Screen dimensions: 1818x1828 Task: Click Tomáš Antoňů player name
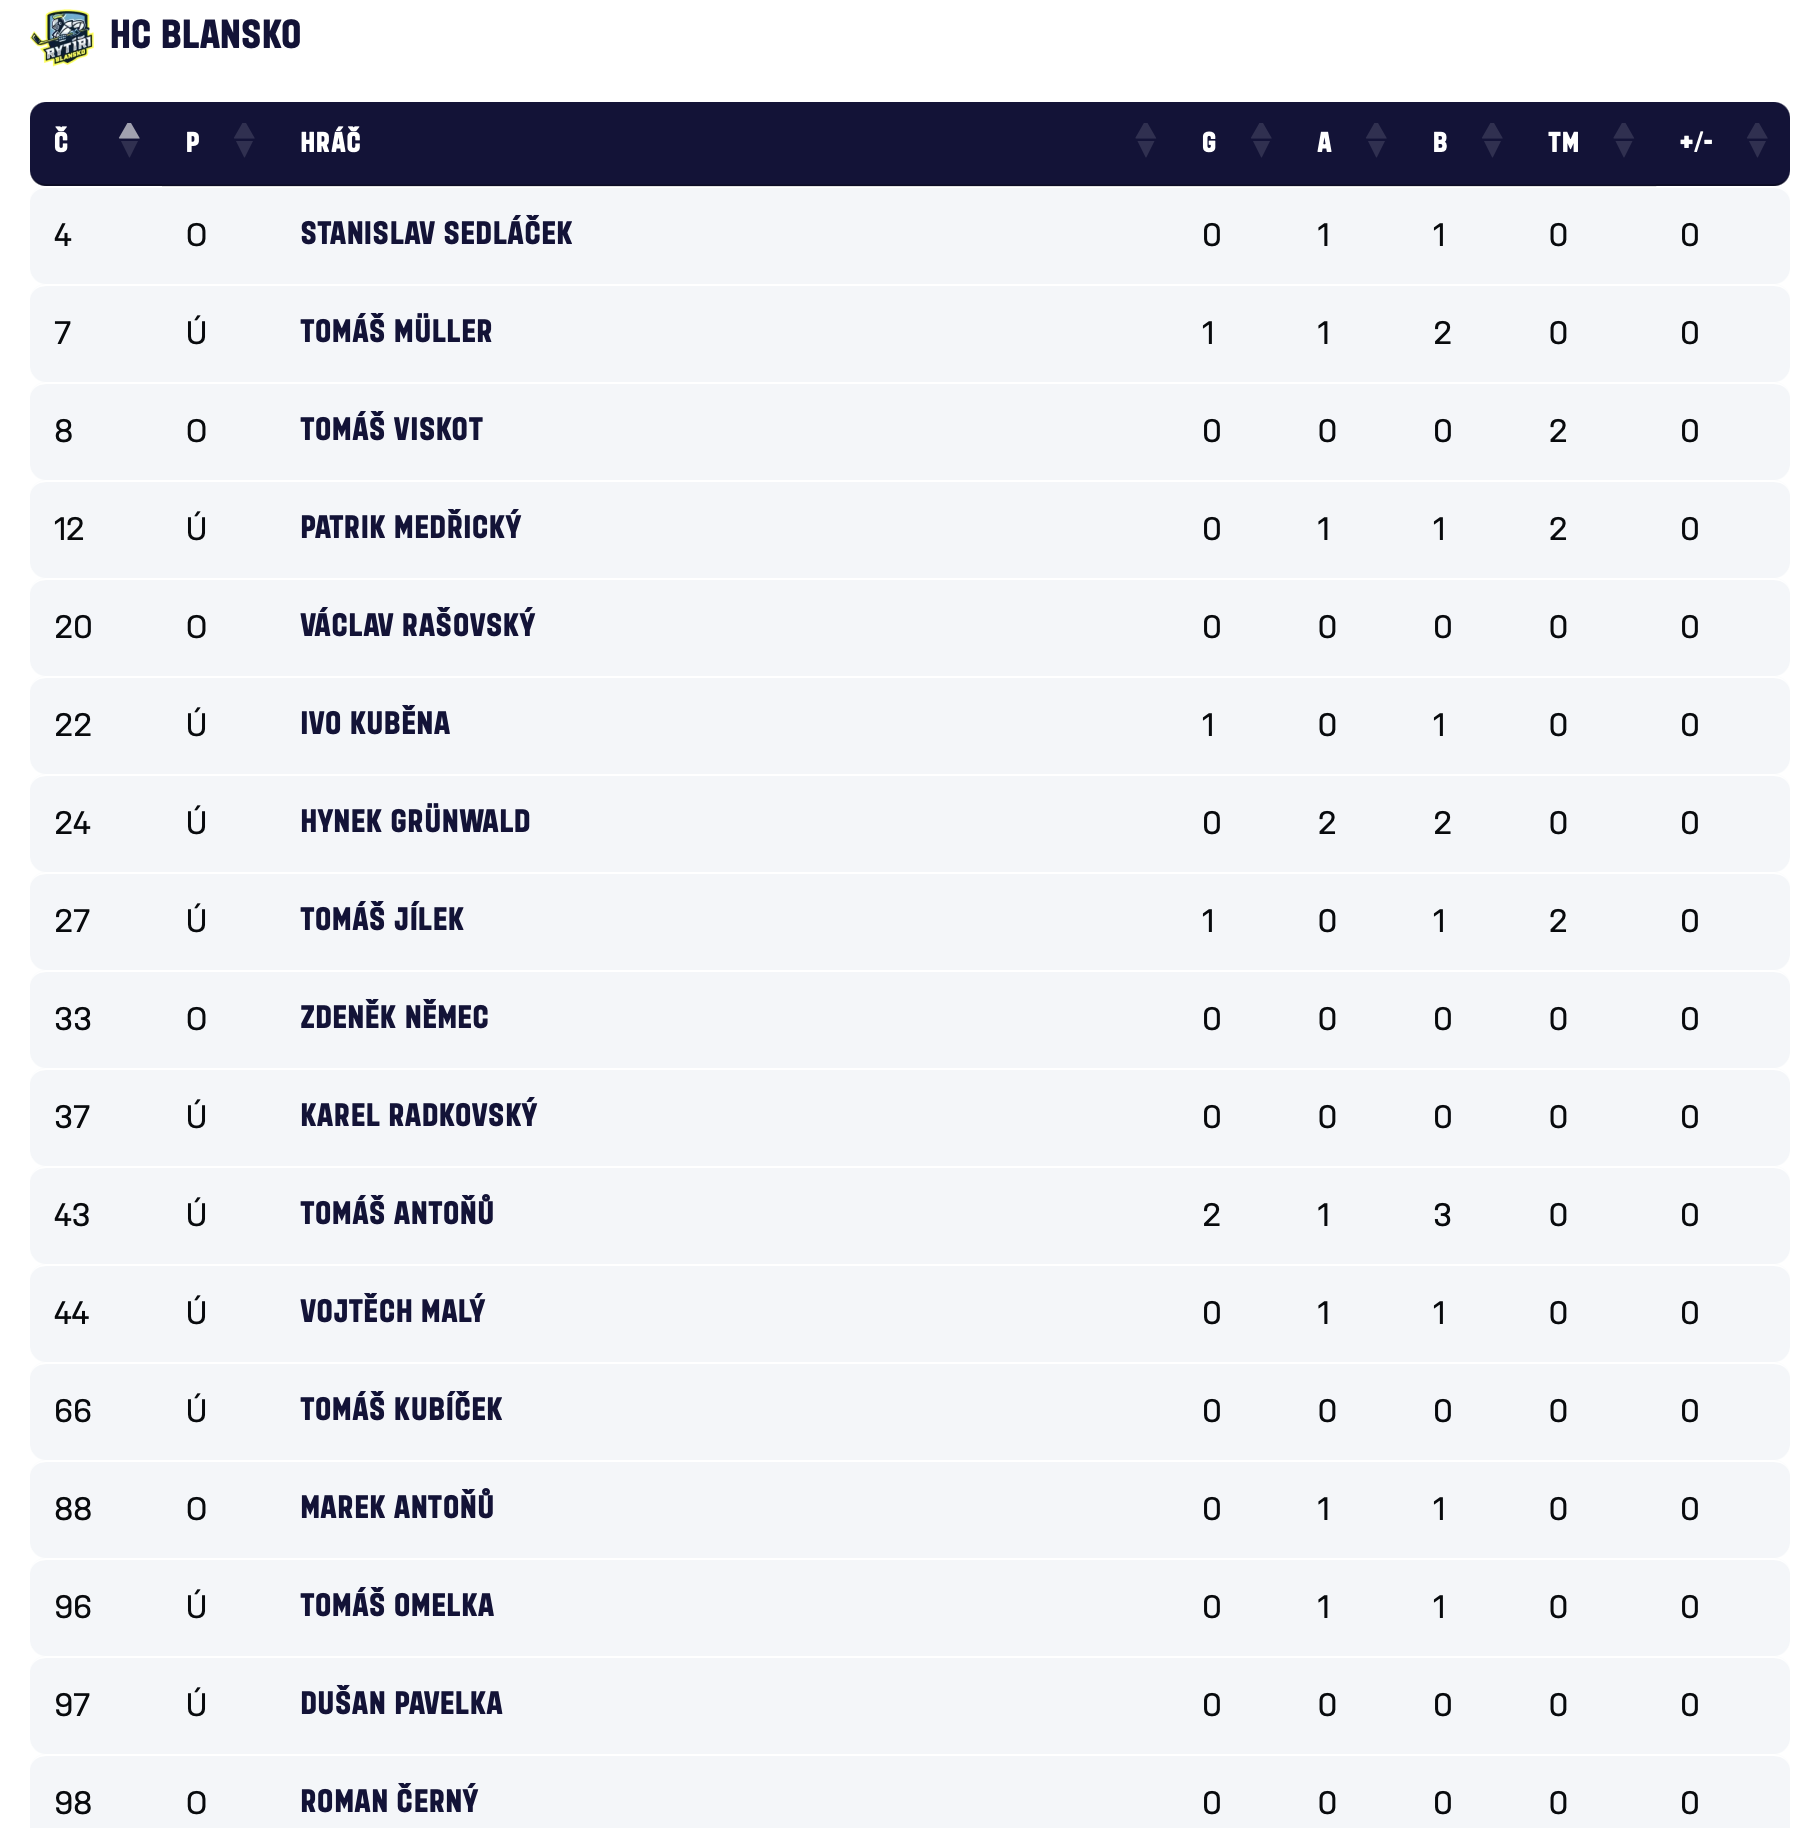(397, 1214)
